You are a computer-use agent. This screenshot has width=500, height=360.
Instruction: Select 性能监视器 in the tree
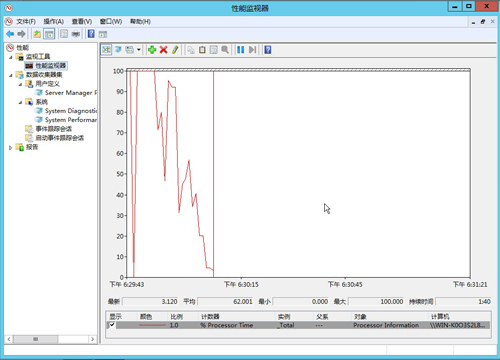[x=51, y=66]
